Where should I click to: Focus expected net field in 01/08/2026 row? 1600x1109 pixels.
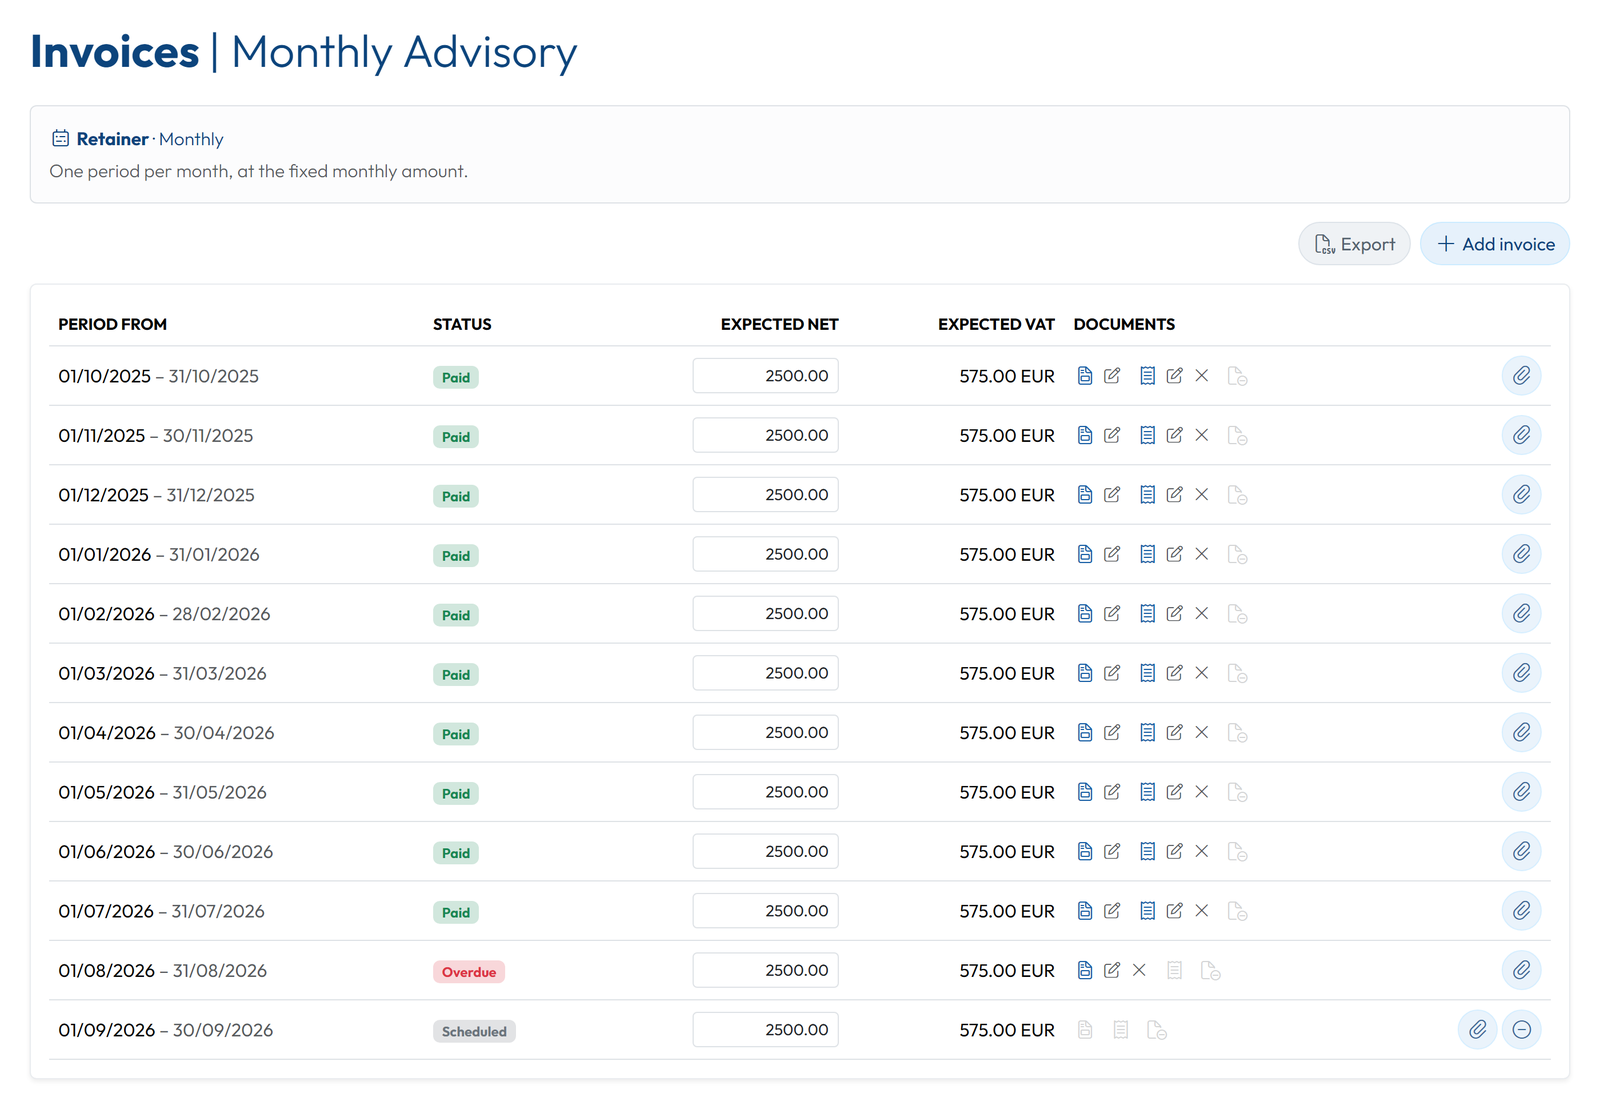(x=765, y=970)
